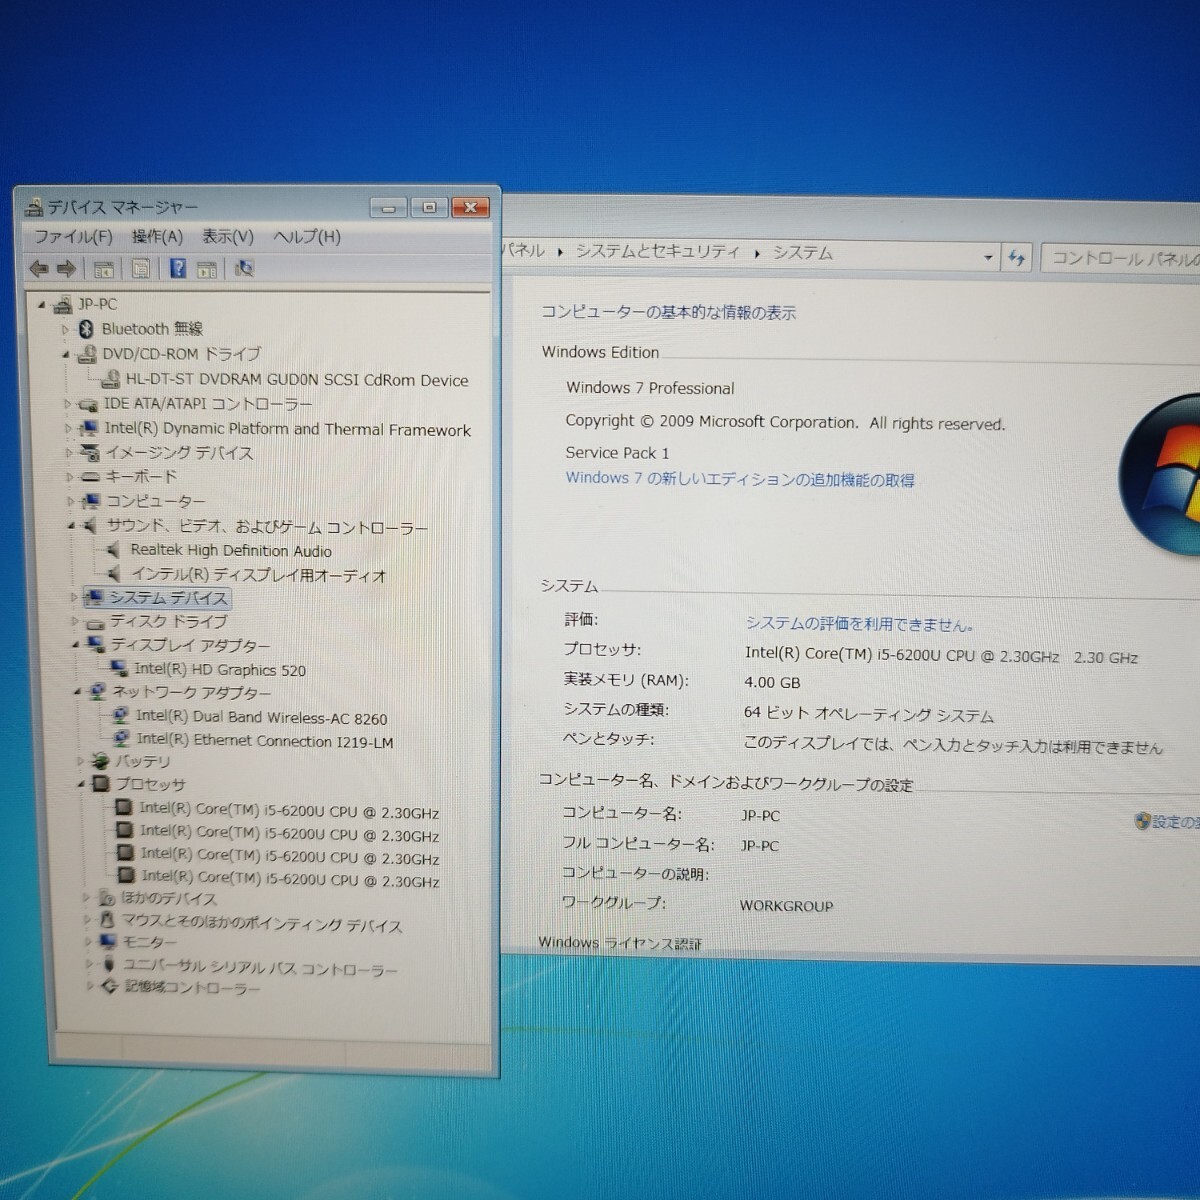The width and height of the screenshot is (1200, 1200).
Task: Open the Properties toolbar icon
Action: [141, 268]
